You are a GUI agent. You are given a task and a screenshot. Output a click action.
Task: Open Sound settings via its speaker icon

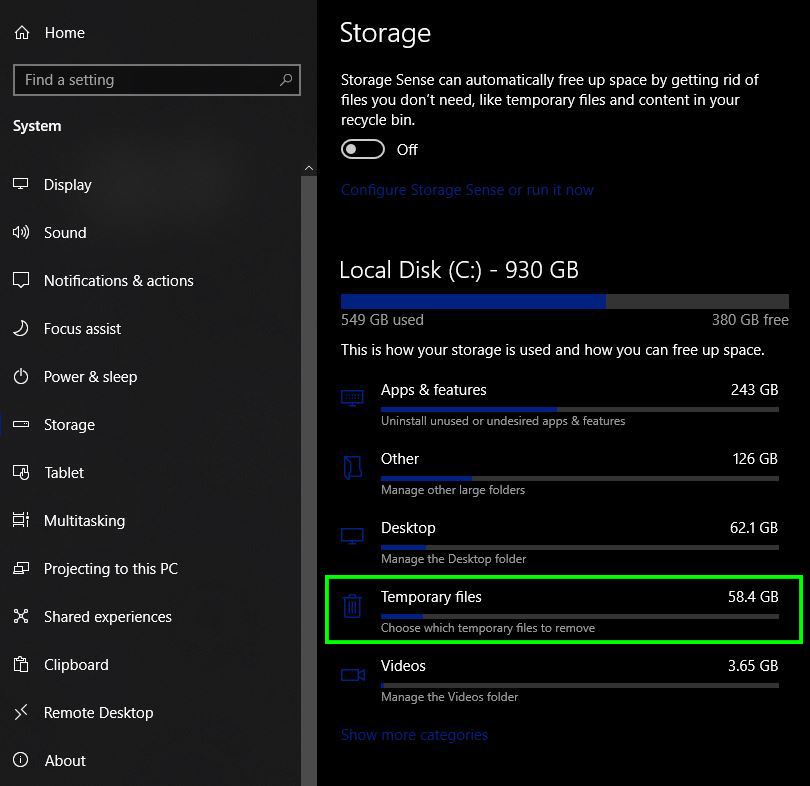click(x=21, y=232)
